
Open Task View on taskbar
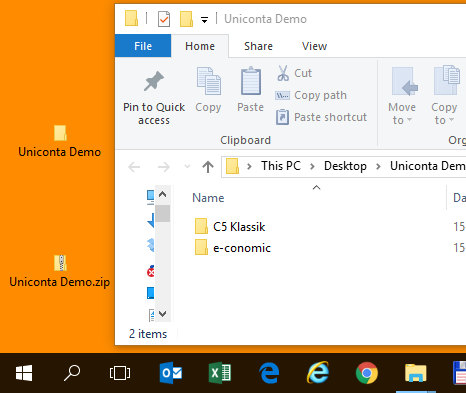pyautogui.click(x=120, y=373)
